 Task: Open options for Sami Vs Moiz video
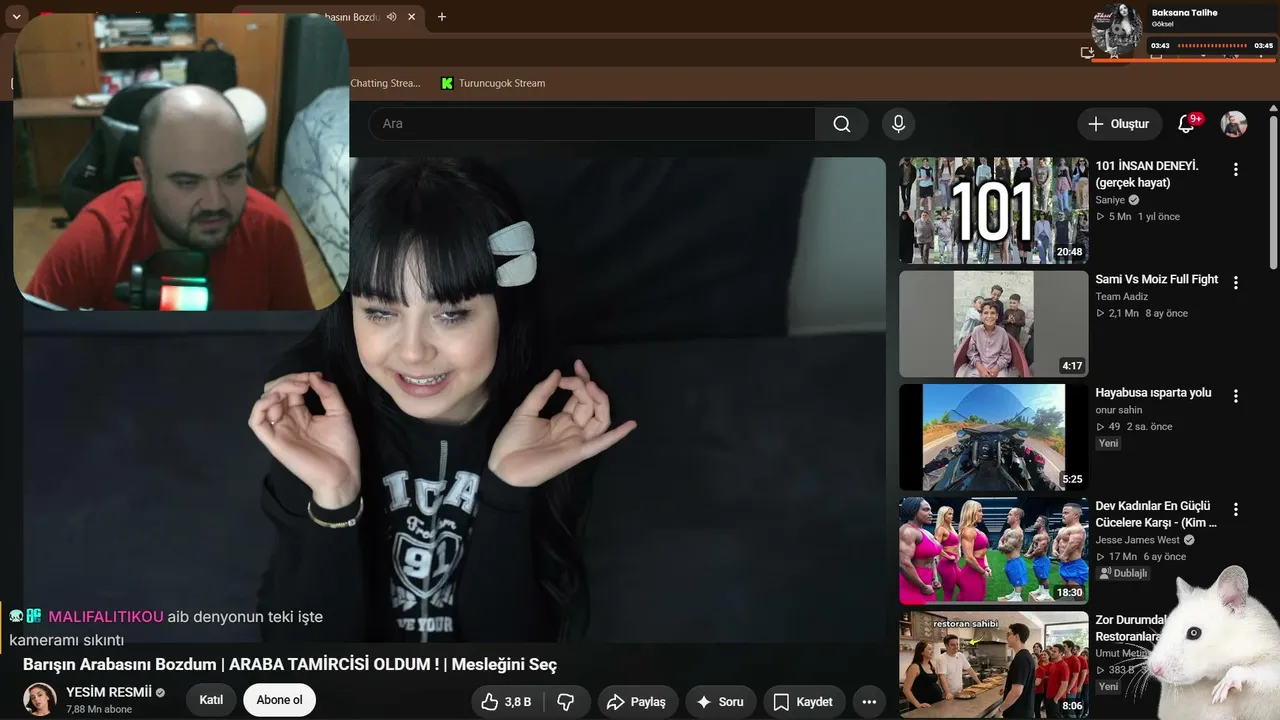point(1236,283)
